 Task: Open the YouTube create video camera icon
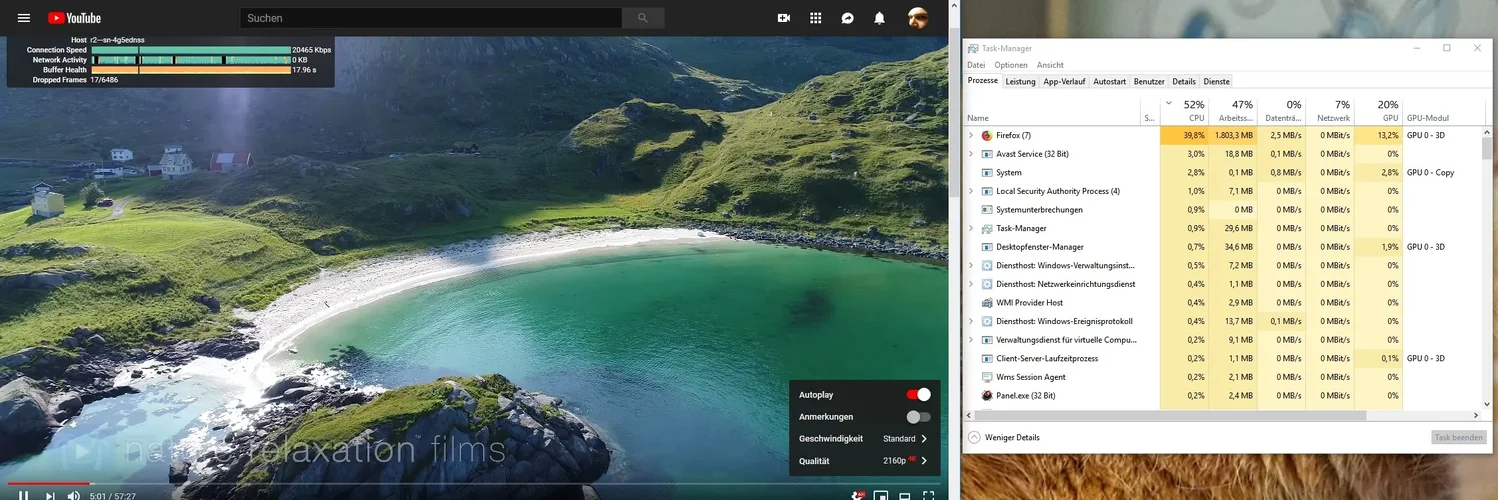tap(784, 18)
